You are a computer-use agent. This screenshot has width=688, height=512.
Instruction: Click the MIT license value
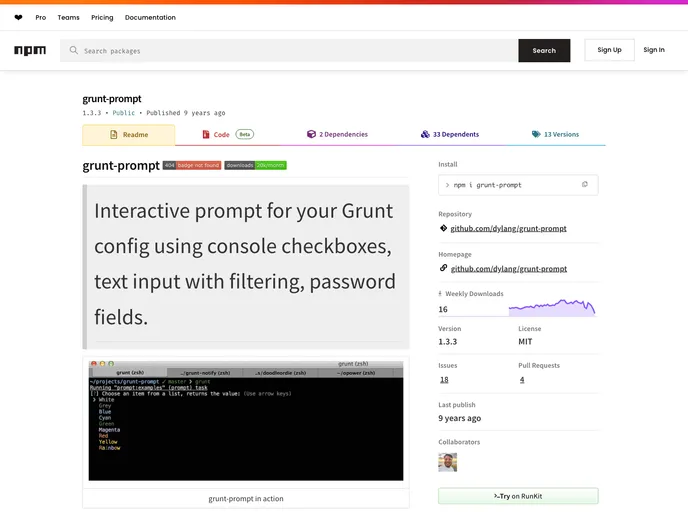525,342
